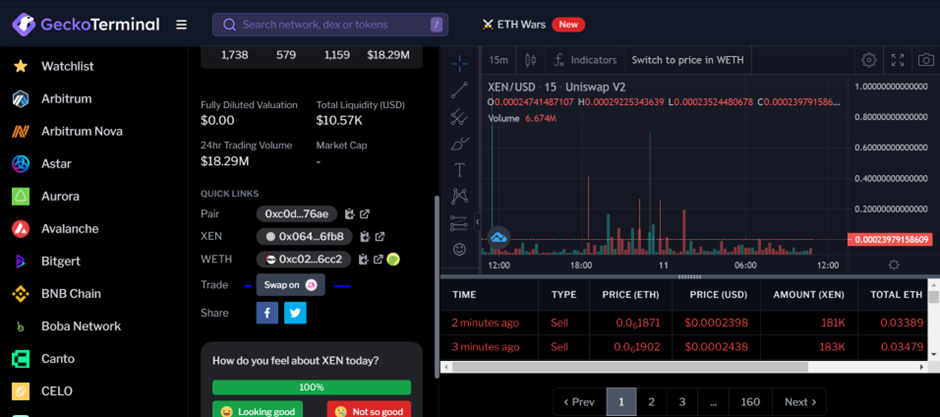
Task: Go to the previous trades page
Action: coord(580,402)
